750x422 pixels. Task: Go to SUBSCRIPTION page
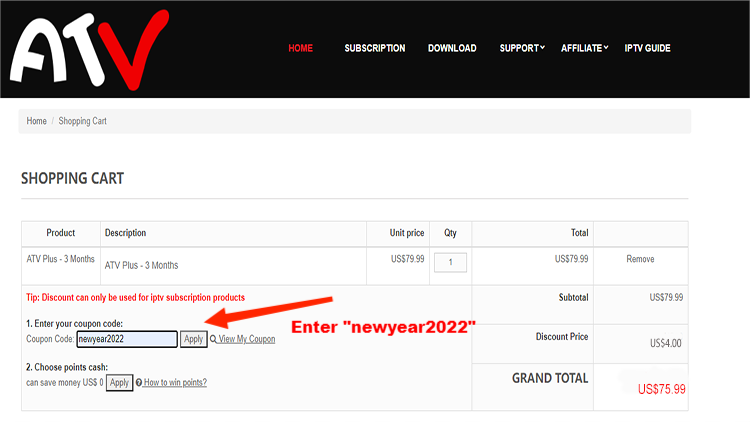375,48
